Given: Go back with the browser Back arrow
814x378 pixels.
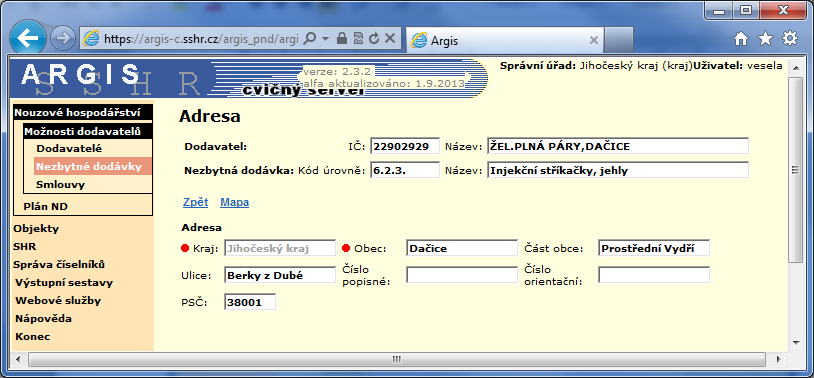Looking at the screenshot, I should [x=28, y=37].
